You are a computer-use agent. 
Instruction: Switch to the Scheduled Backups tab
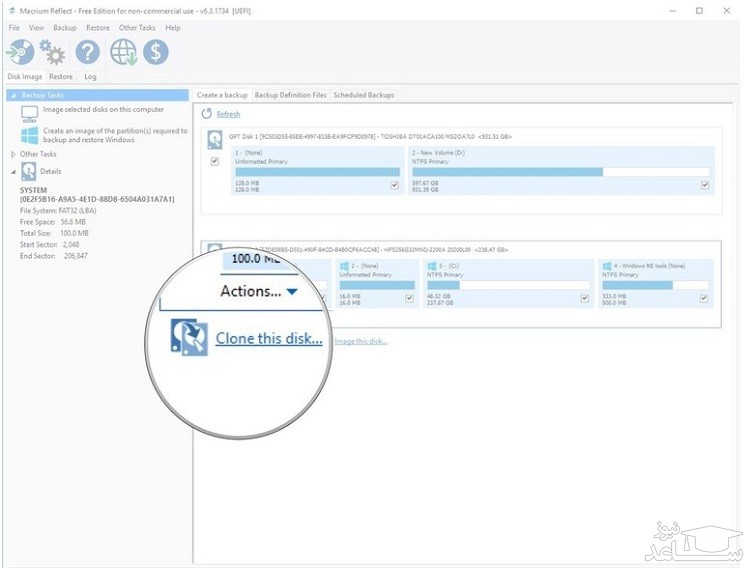pos(364,95)
